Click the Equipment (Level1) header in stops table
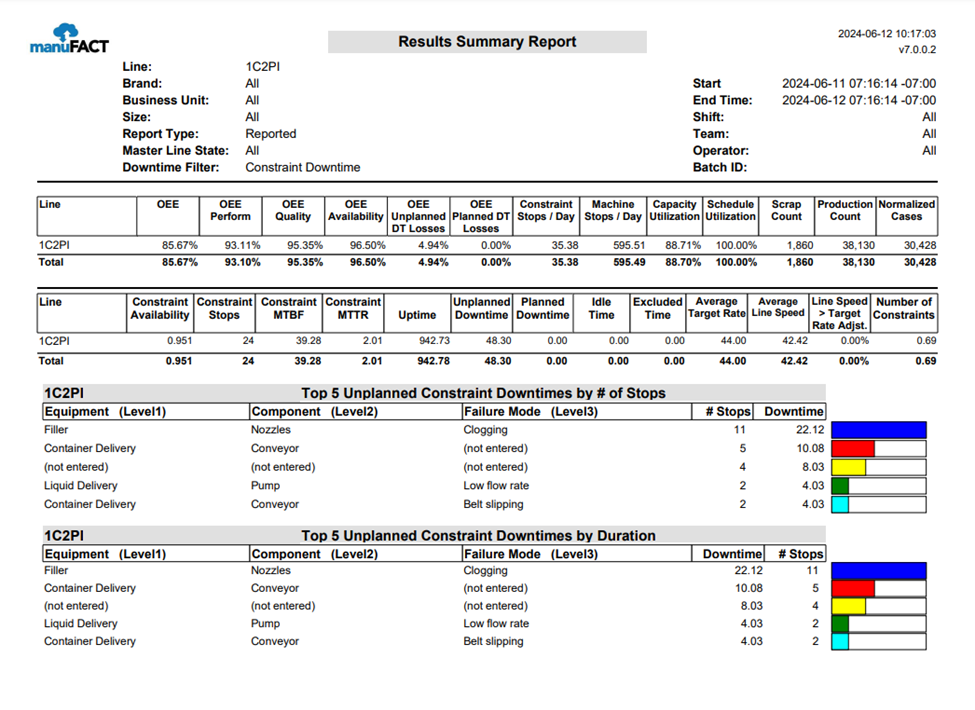This screenshot has width=975, height=710. tap(105, 412)
